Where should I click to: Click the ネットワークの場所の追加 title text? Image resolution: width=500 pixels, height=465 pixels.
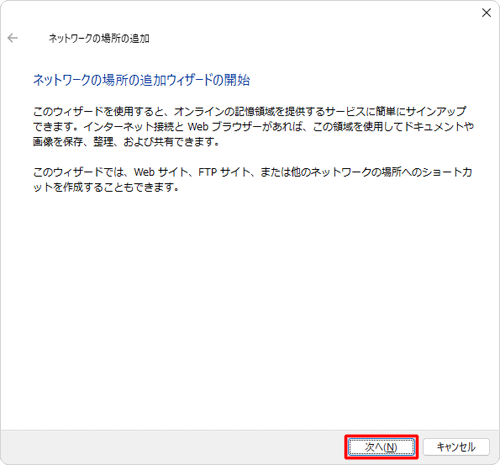(x=99, y=39)
